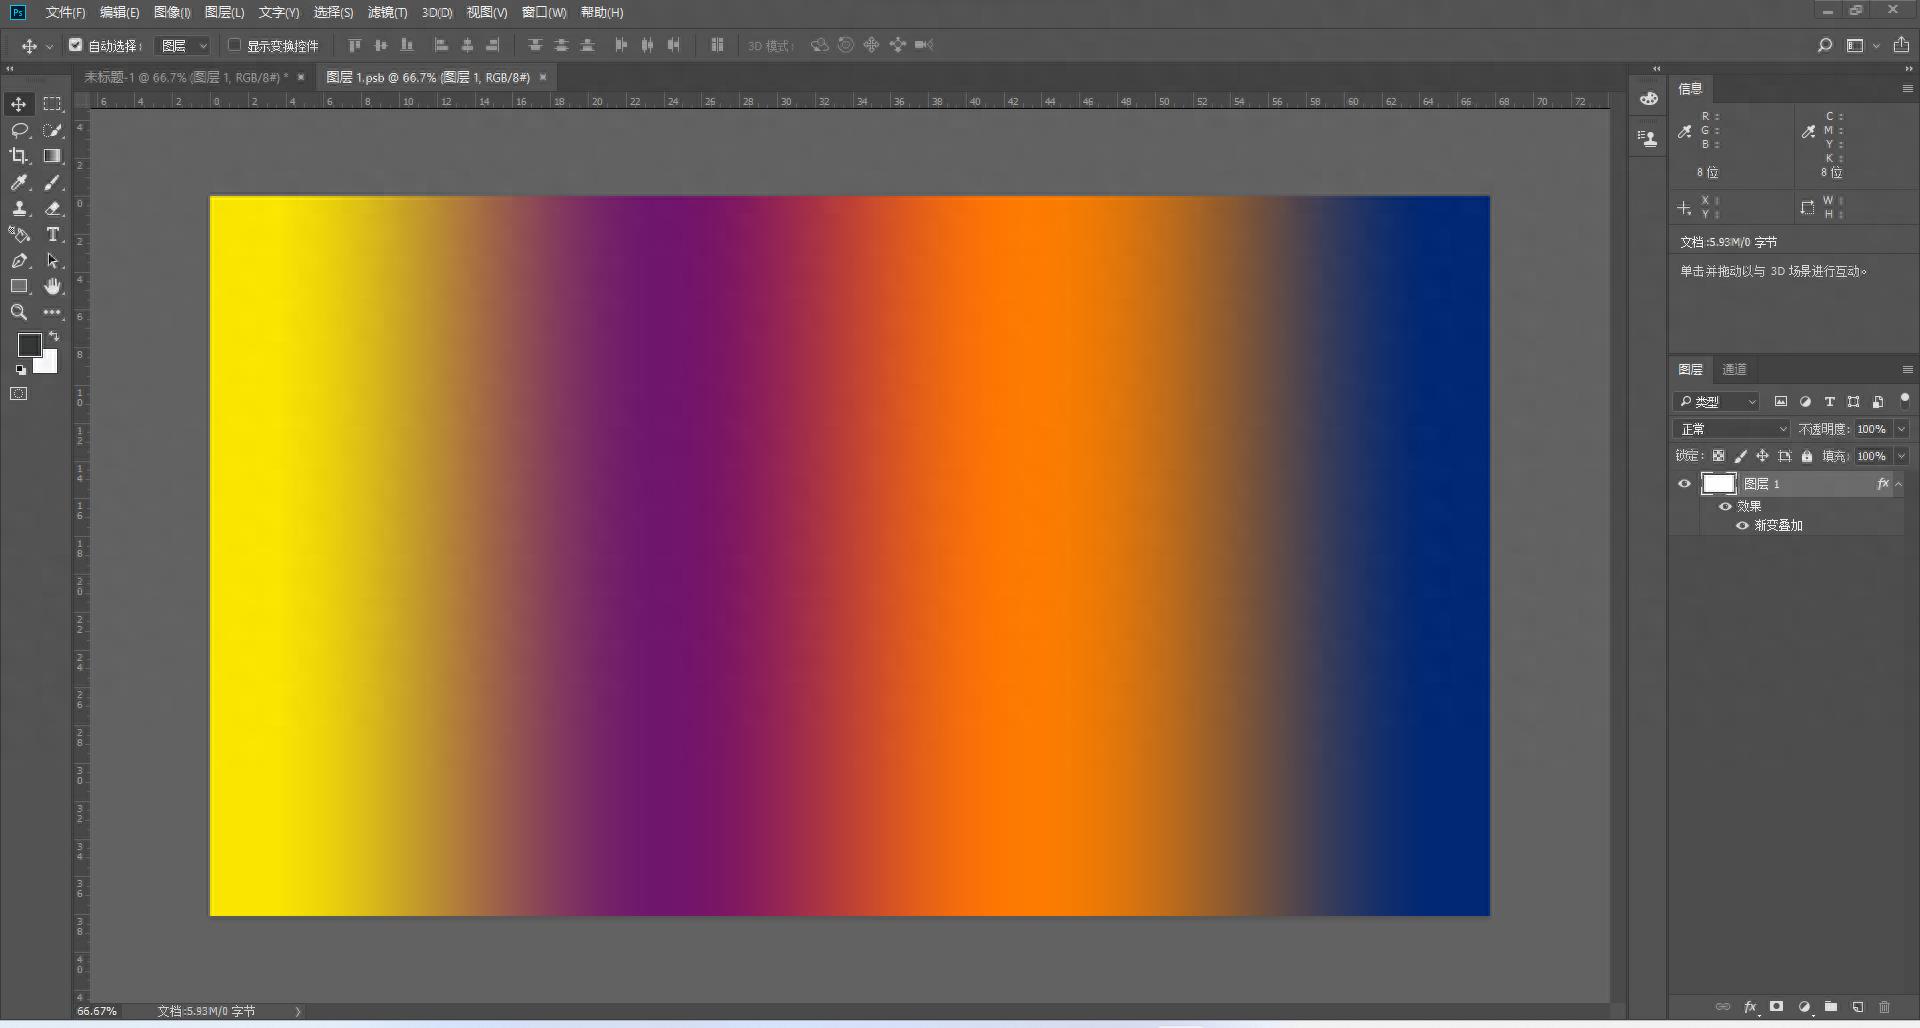Open the 文件(F) menu

click(65, 12)
